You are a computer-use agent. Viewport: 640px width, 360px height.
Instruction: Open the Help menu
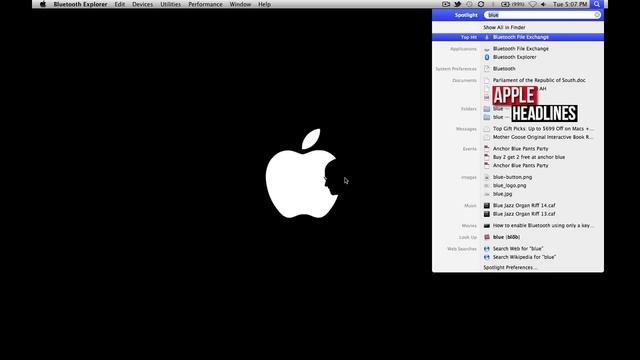click(x=264, y=4)
